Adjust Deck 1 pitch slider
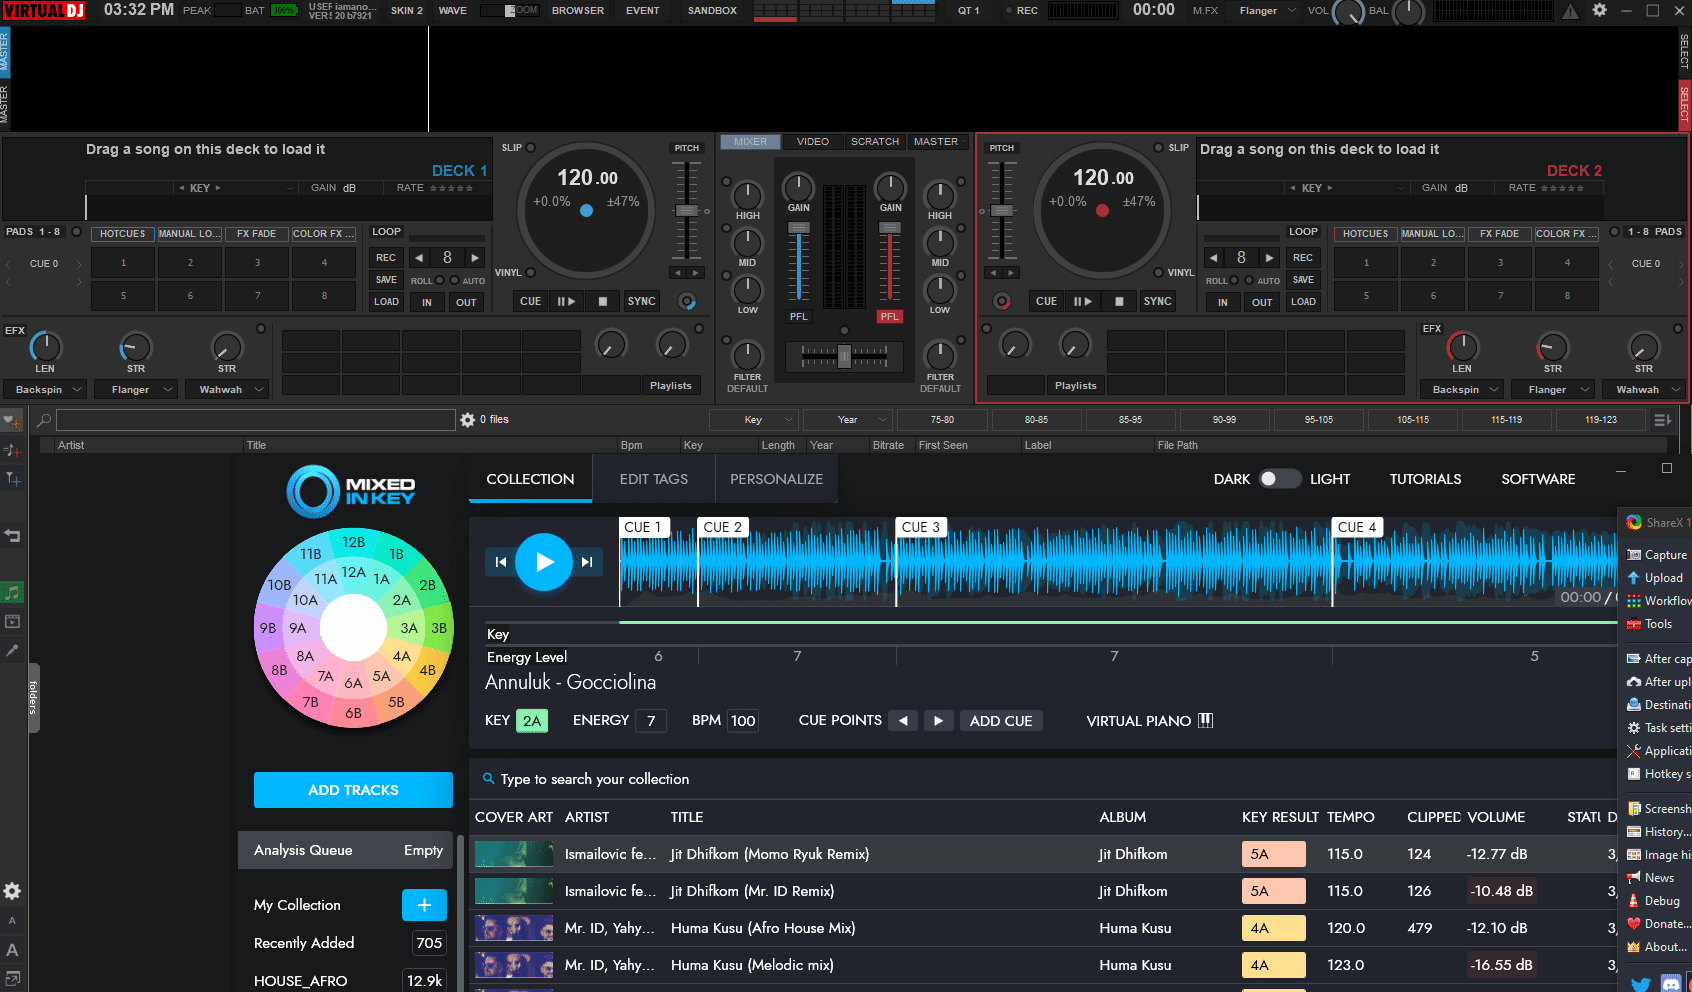 pyautogui.click(x=686, y=210)
